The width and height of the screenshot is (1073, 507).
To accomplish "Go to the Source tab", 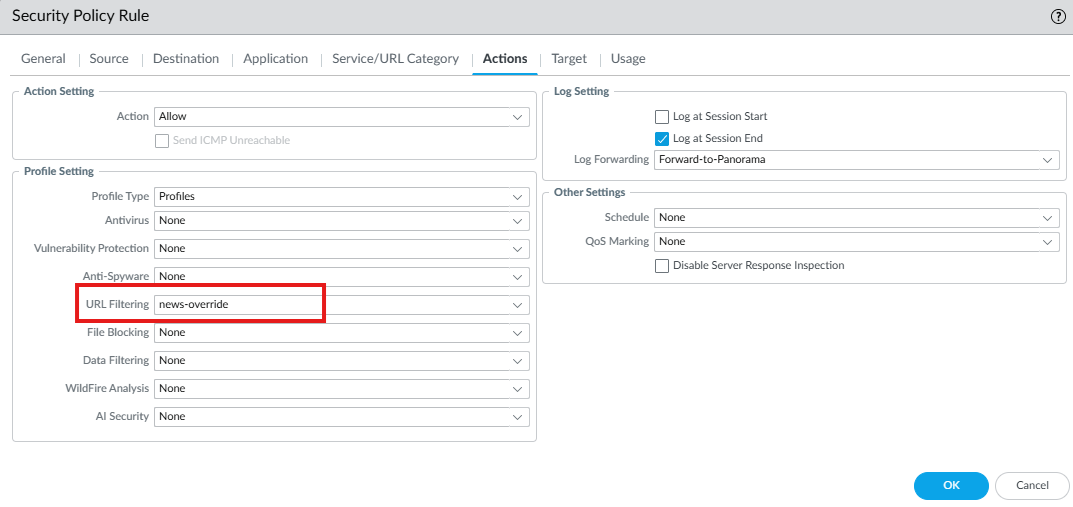I will pyautogui.click(x=109, y=59).
